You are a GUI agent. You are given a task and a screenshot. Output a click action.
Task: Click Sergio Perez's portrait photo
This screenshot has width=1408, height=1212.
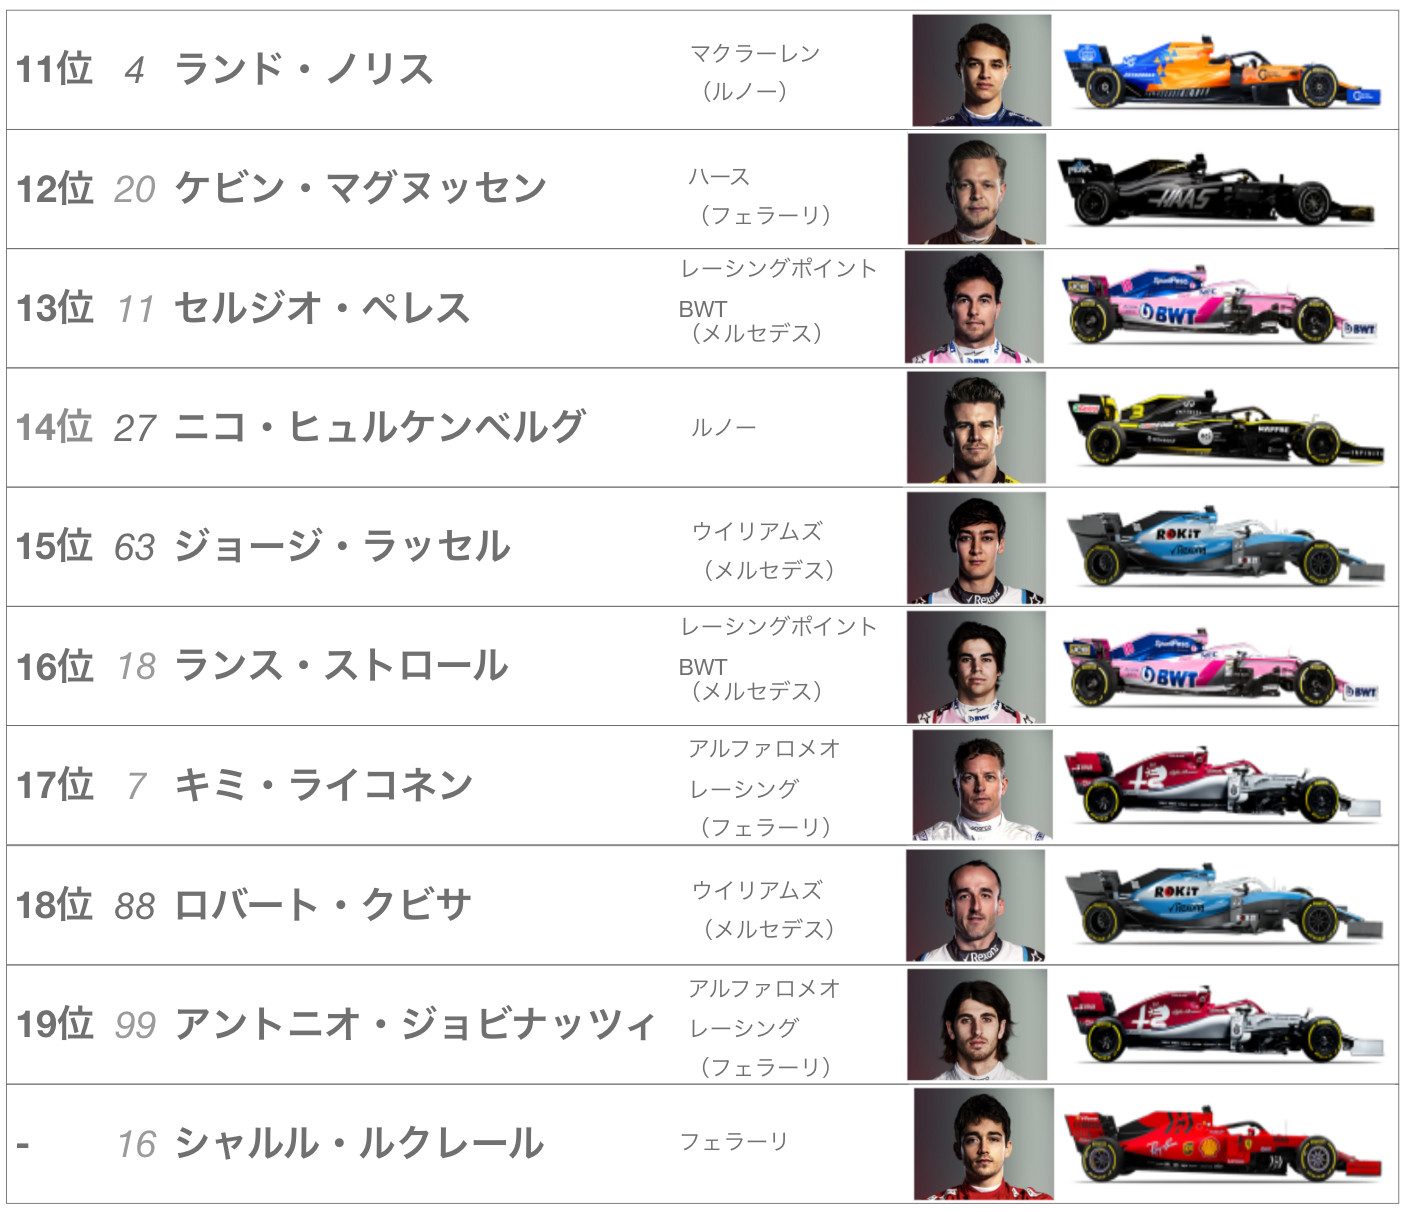click(974, 307)
